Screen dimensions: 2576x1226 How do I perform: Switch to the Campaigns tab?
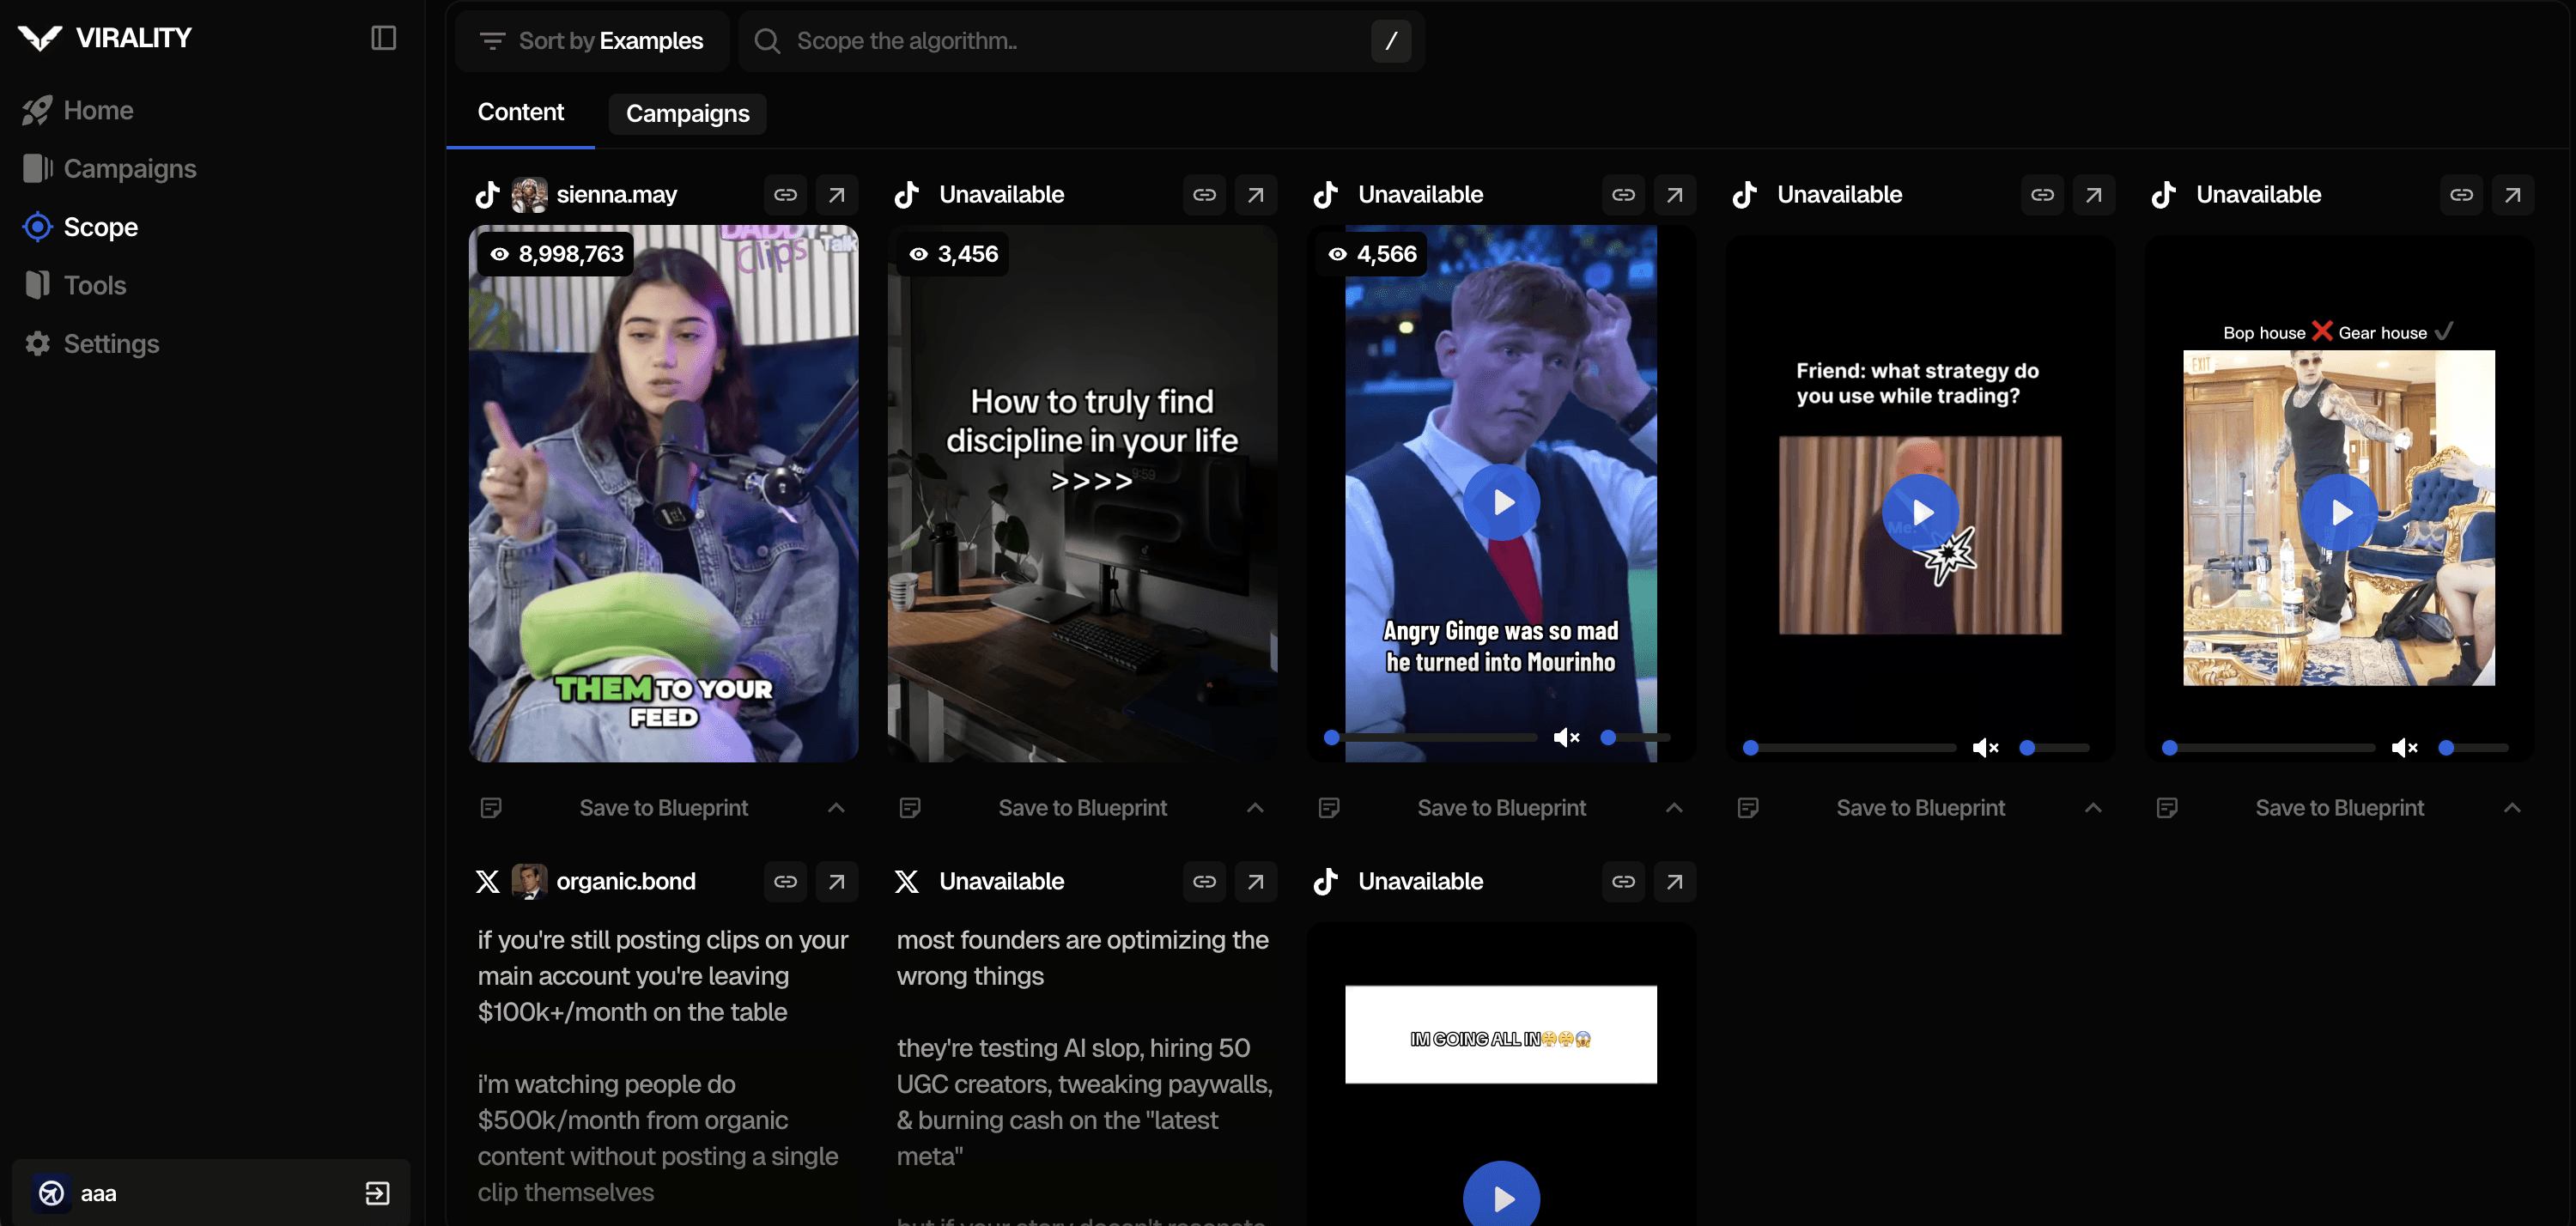point(687,114)
